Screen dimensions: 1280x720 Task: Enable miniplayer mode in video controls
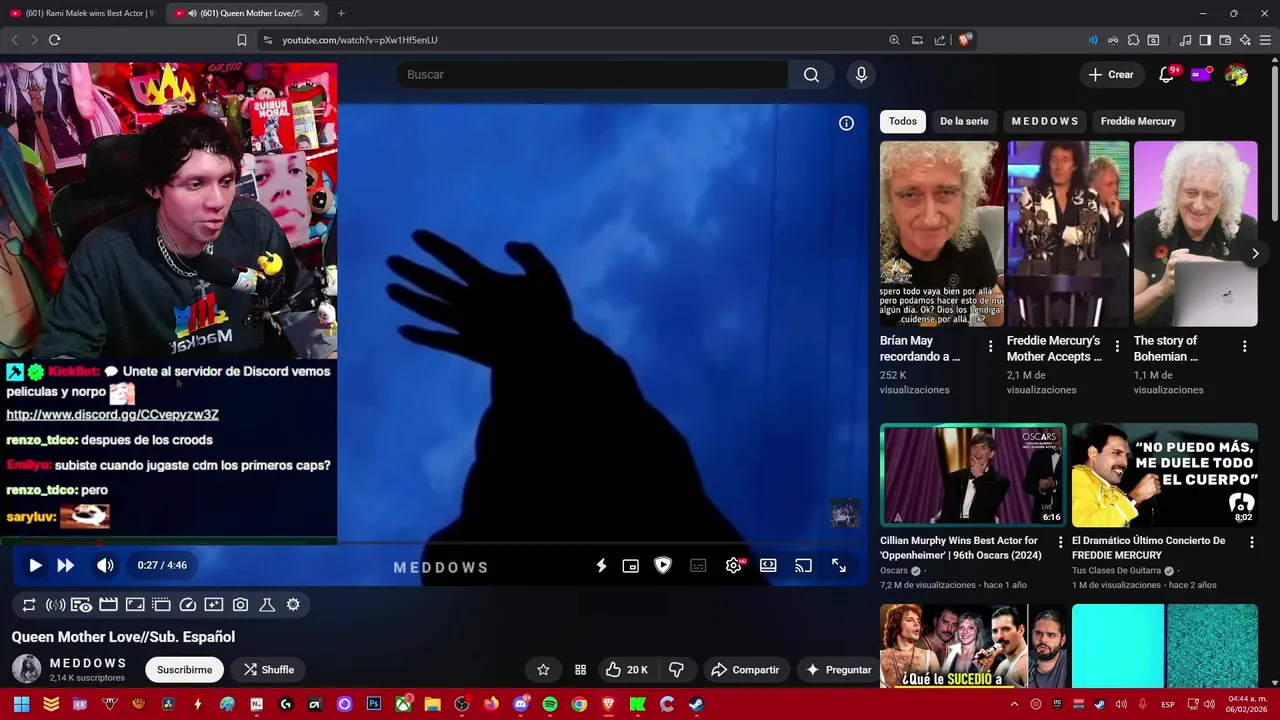(x=631, y=565)
